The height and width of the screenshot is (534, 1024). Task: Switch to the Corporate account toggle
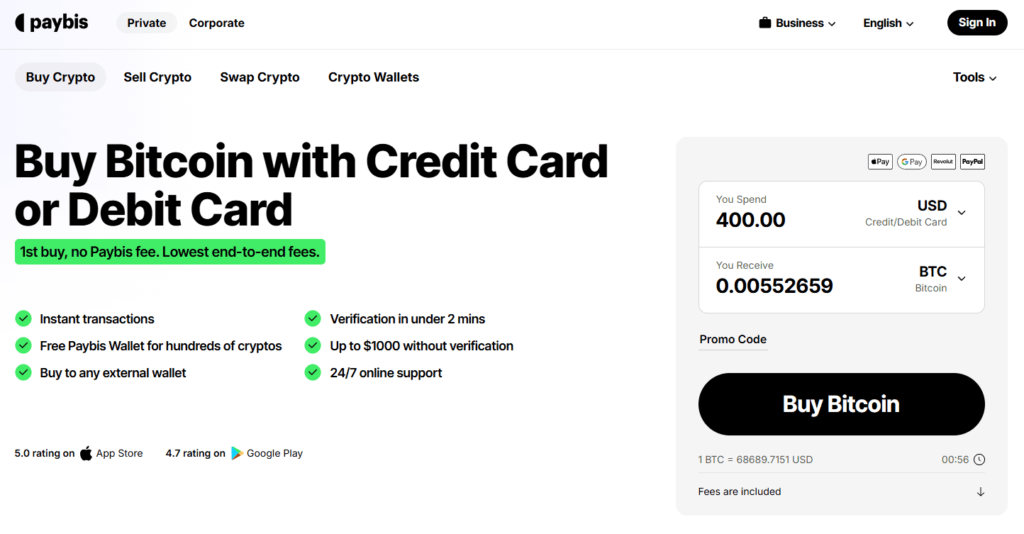click(x=216, y=23)
